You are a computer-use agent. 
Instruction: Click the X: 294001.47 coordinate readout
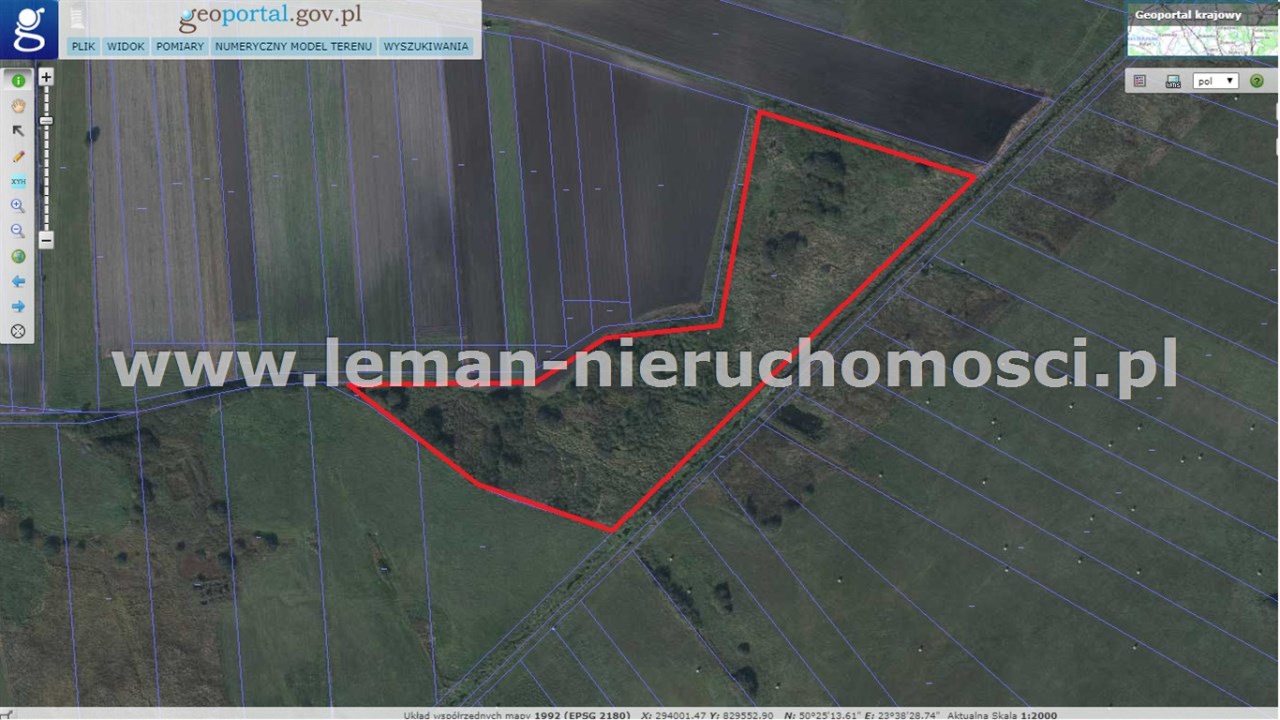pos(674,715)
